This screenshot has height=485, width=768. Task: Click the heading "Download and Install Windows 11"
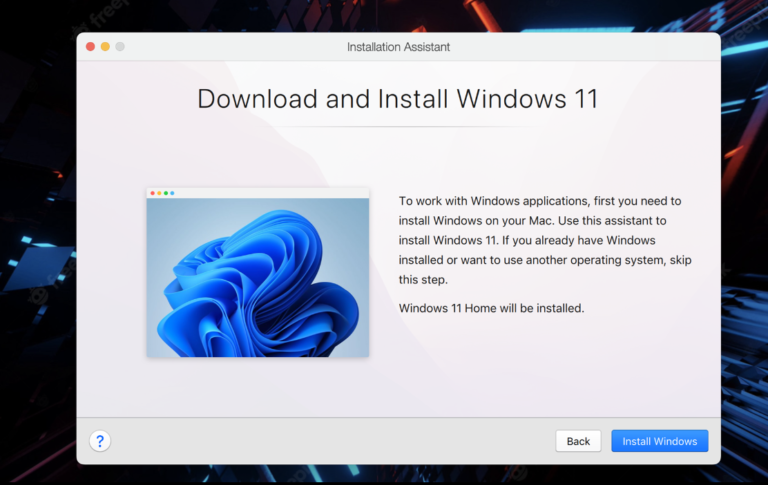[x=398, y=98]
